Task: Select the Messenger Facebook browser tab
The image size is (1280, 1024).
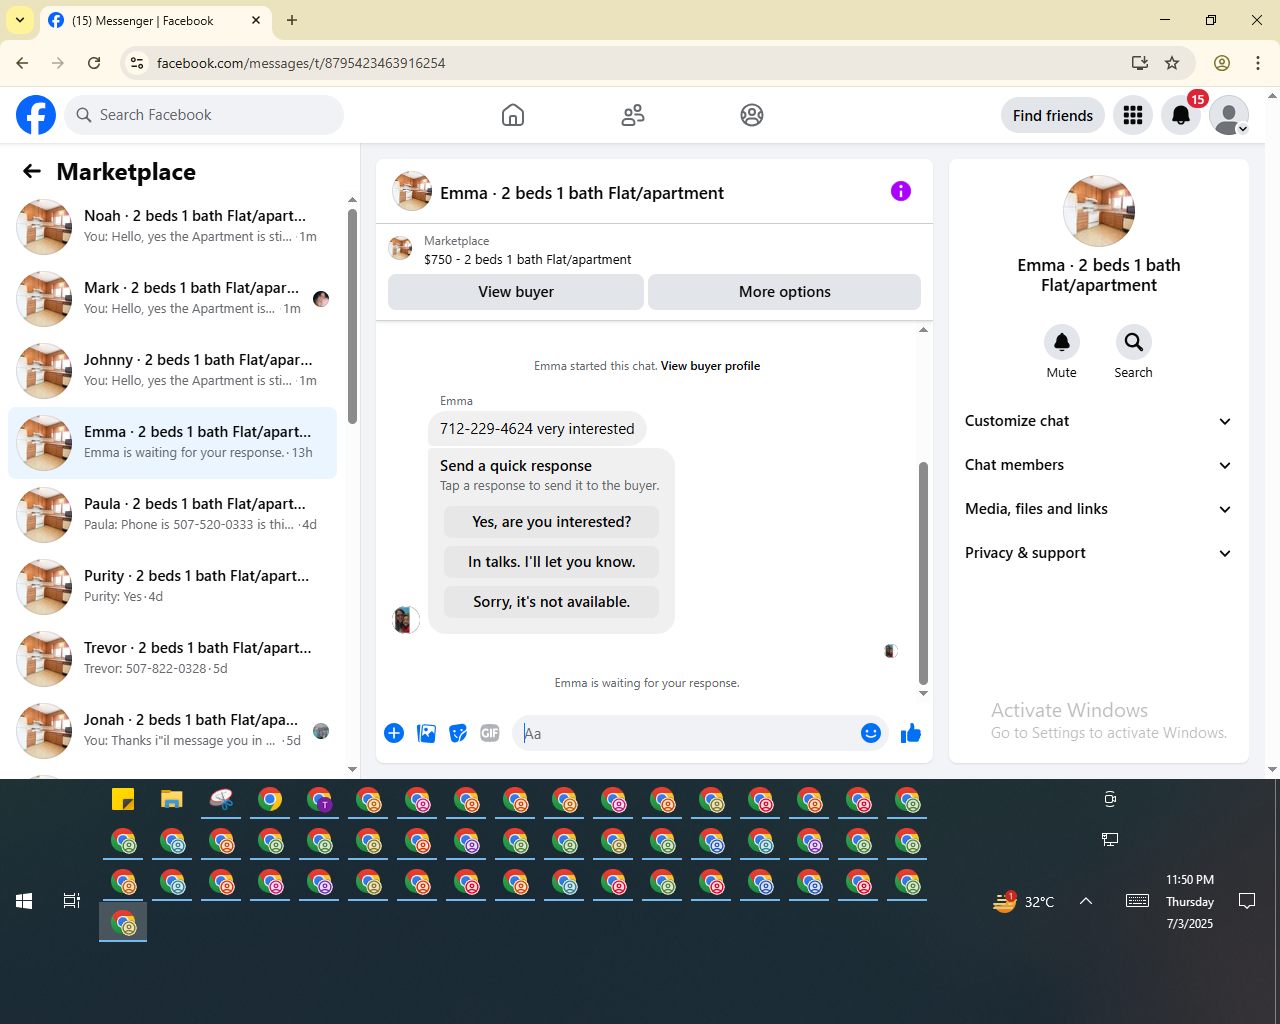Action: click(155, 20)
